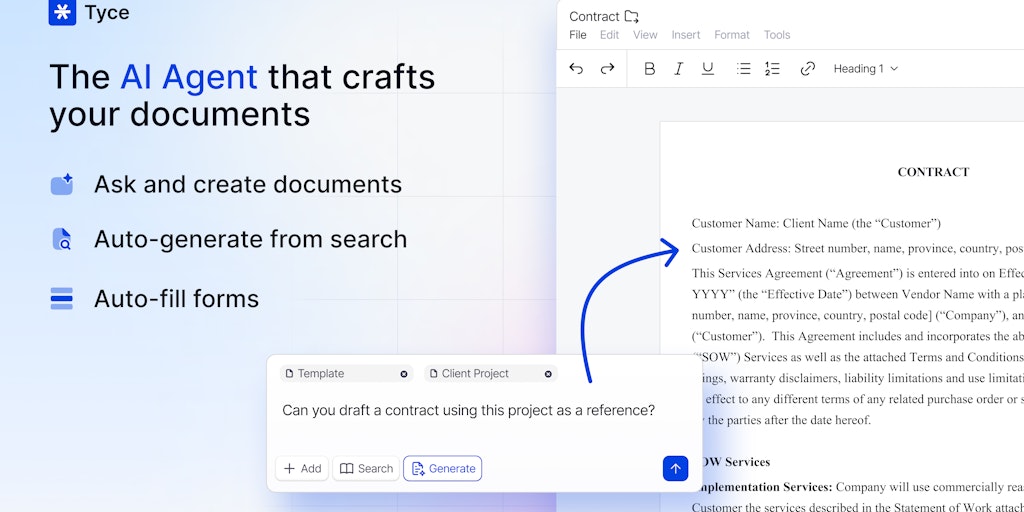Click the 'Ask and create documents' text
1024x512 pixels.
tap(248, 184)
